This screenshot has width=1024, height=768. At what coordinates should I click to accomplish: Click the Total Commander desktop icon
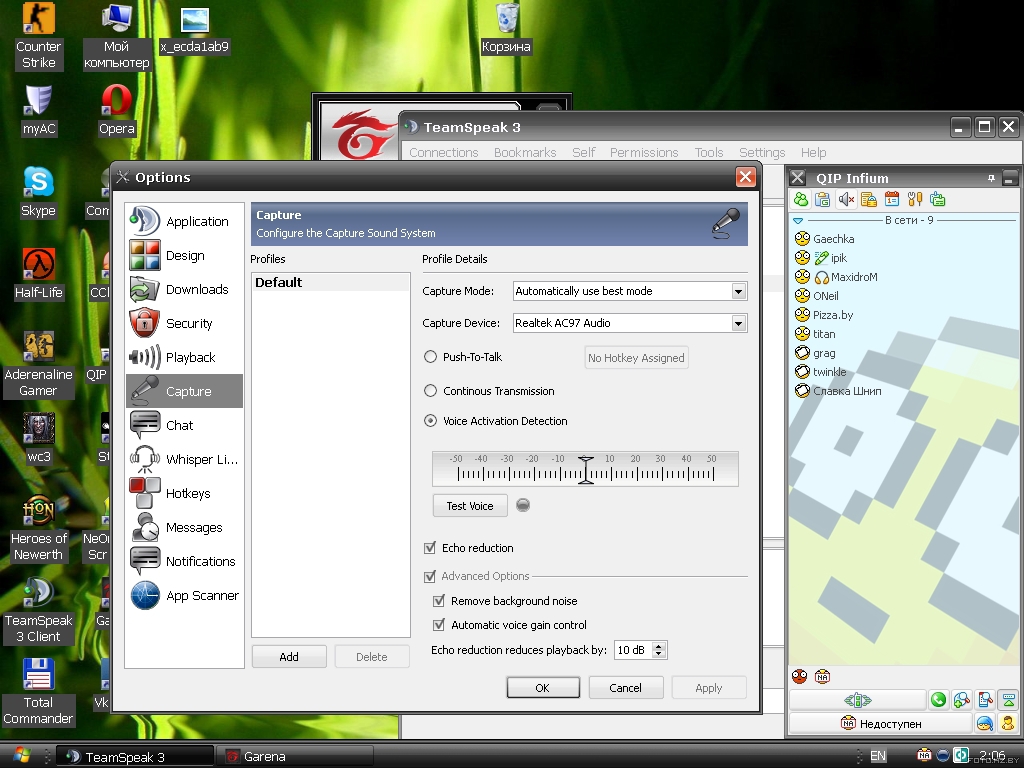38,692
